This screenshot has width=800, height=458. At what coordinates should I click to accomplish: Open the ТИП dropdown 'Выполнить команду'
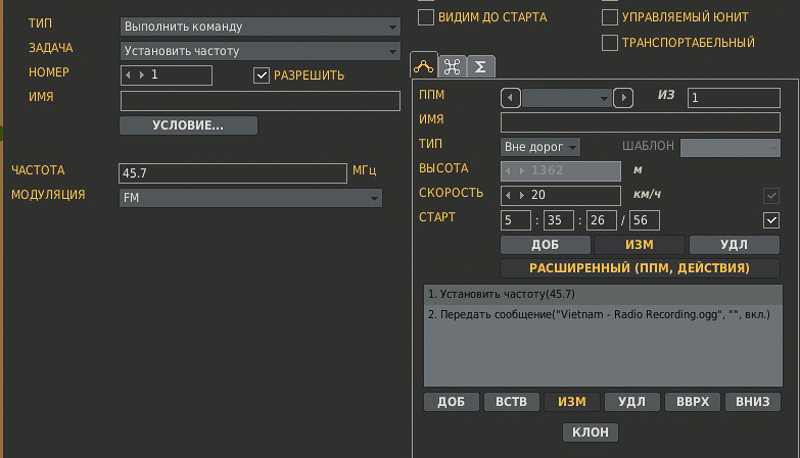(259, 27)
